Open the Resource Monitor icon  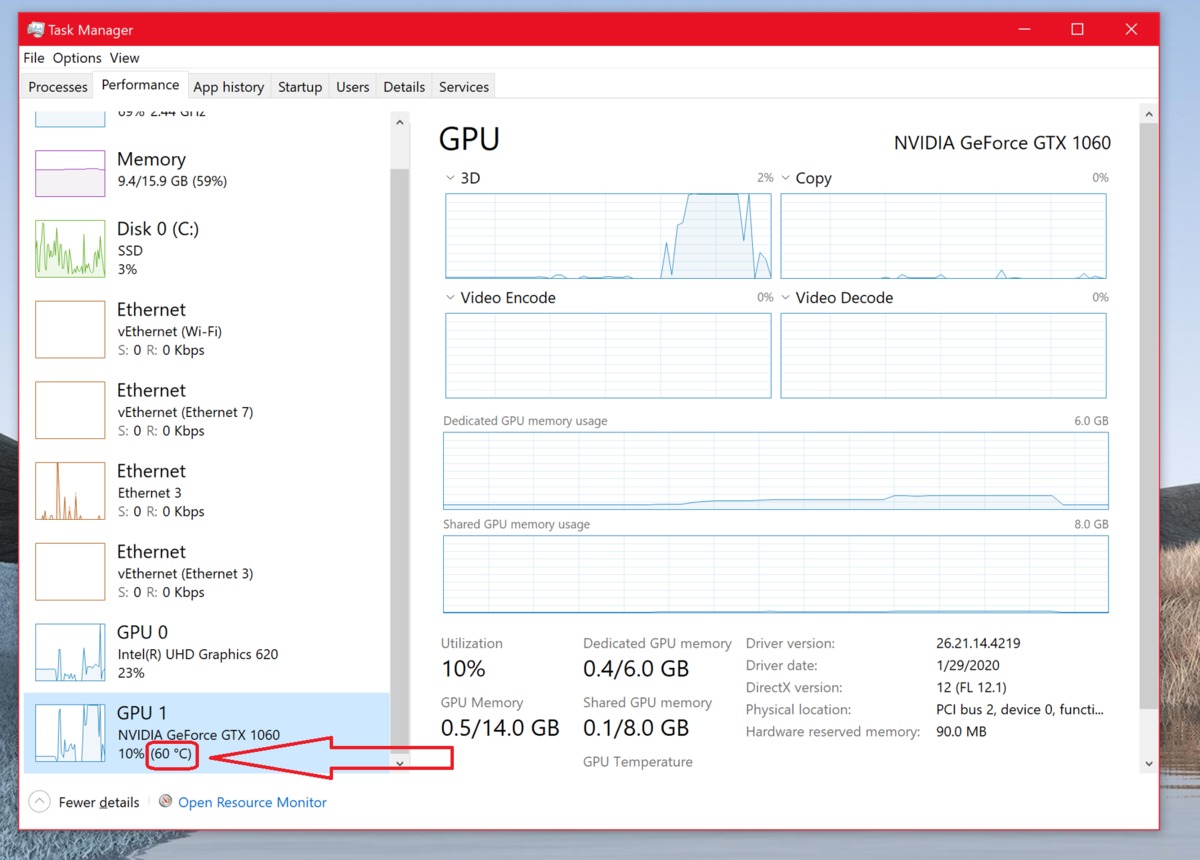[x=166, y=801]
